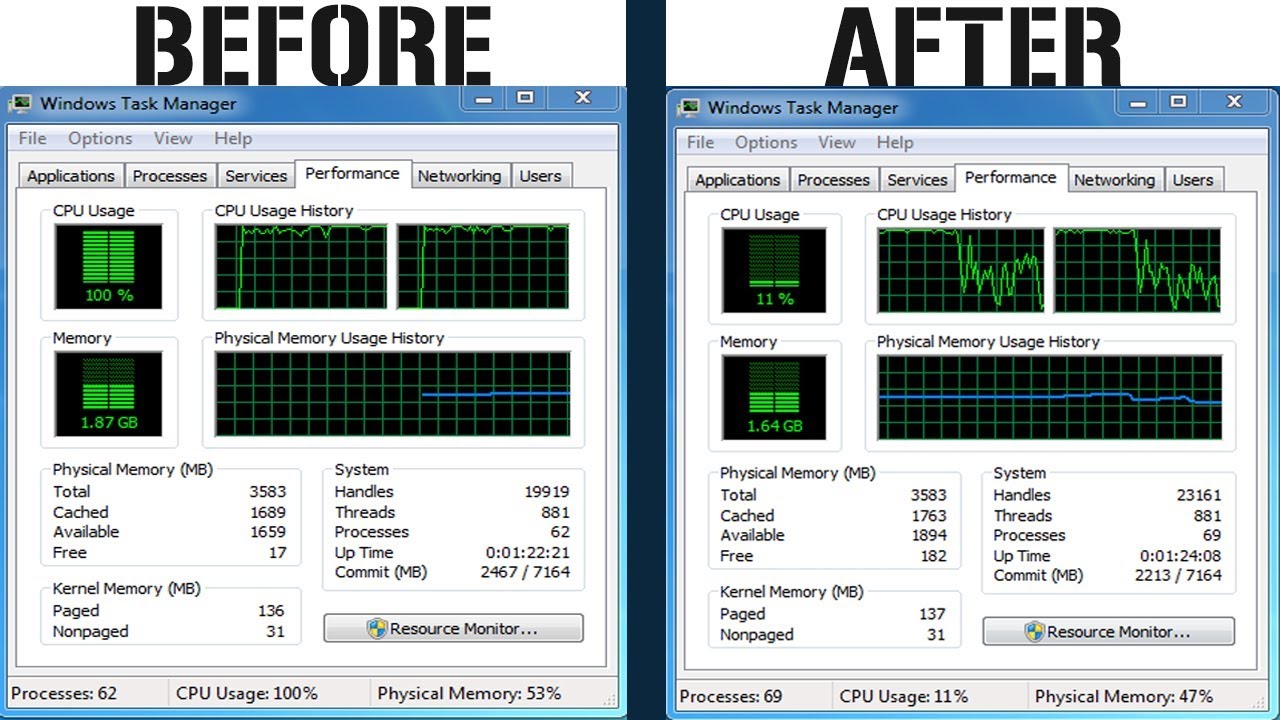The height and width of the screenshot is (720, 1280).
Task: Switch to Users tab in the BEFORE window
Action: tap(541, 176)
